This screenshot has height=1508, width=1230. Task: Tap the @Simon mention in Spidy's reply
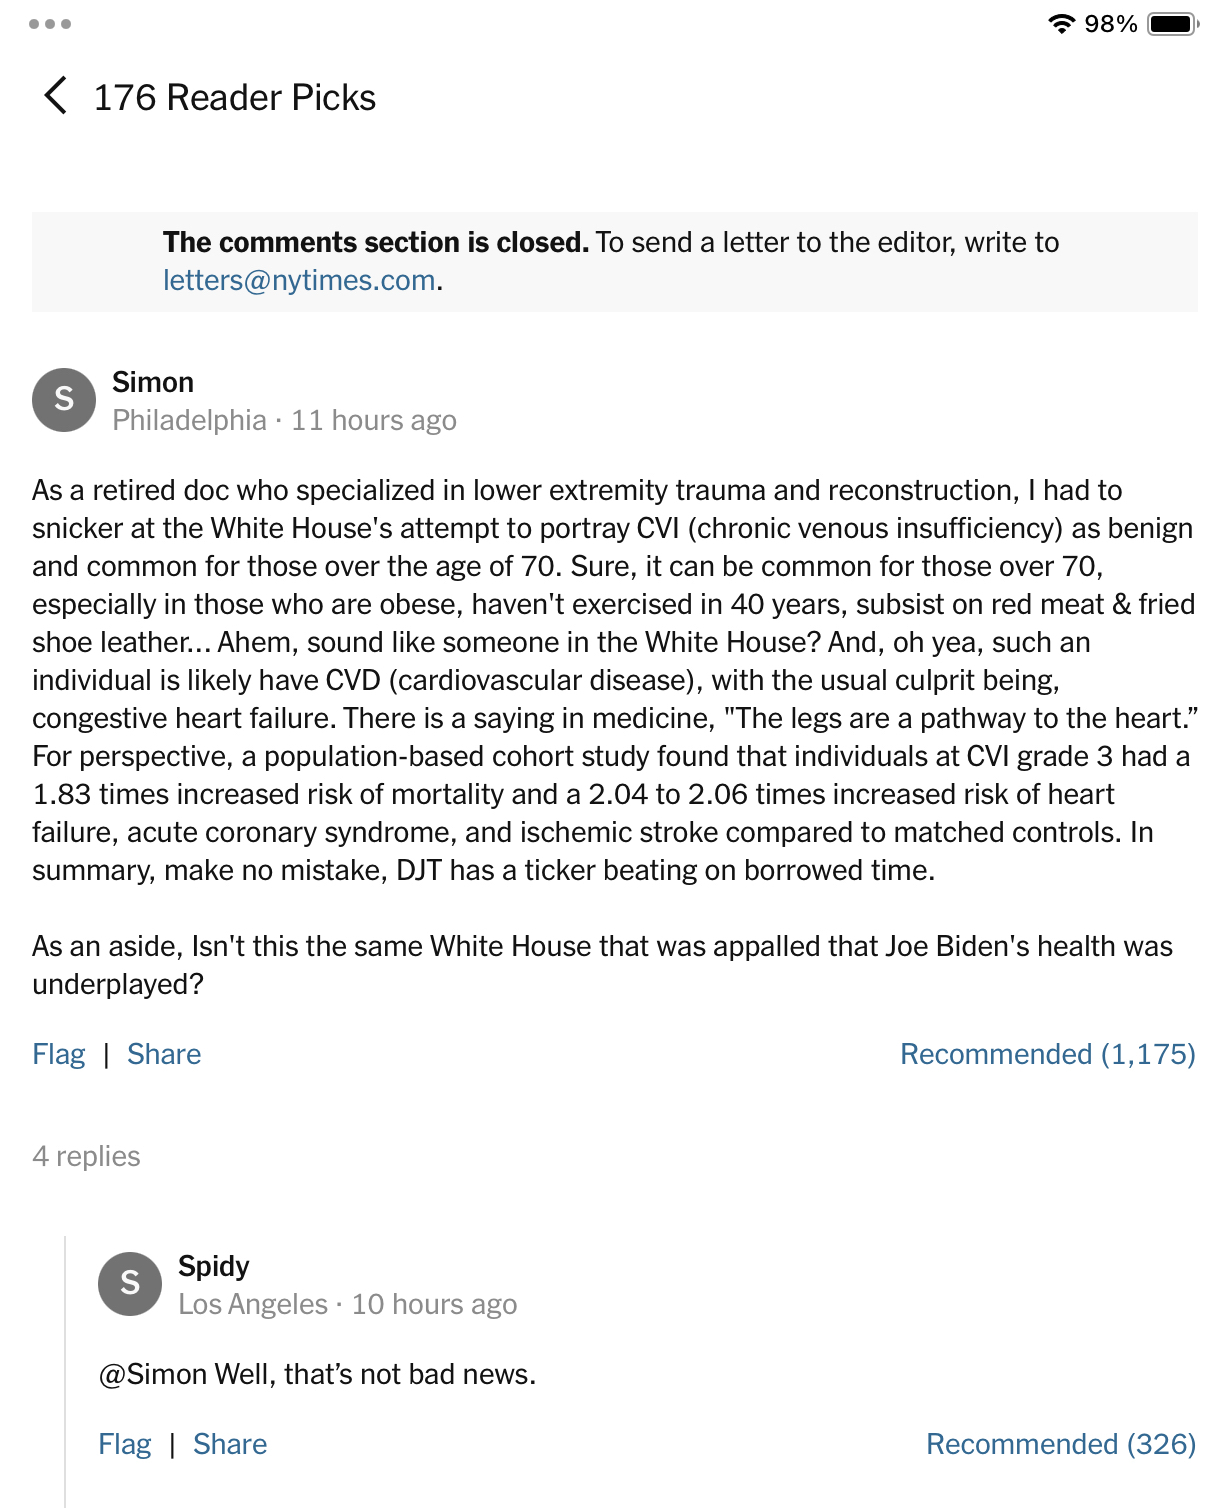click(152, 1374)
